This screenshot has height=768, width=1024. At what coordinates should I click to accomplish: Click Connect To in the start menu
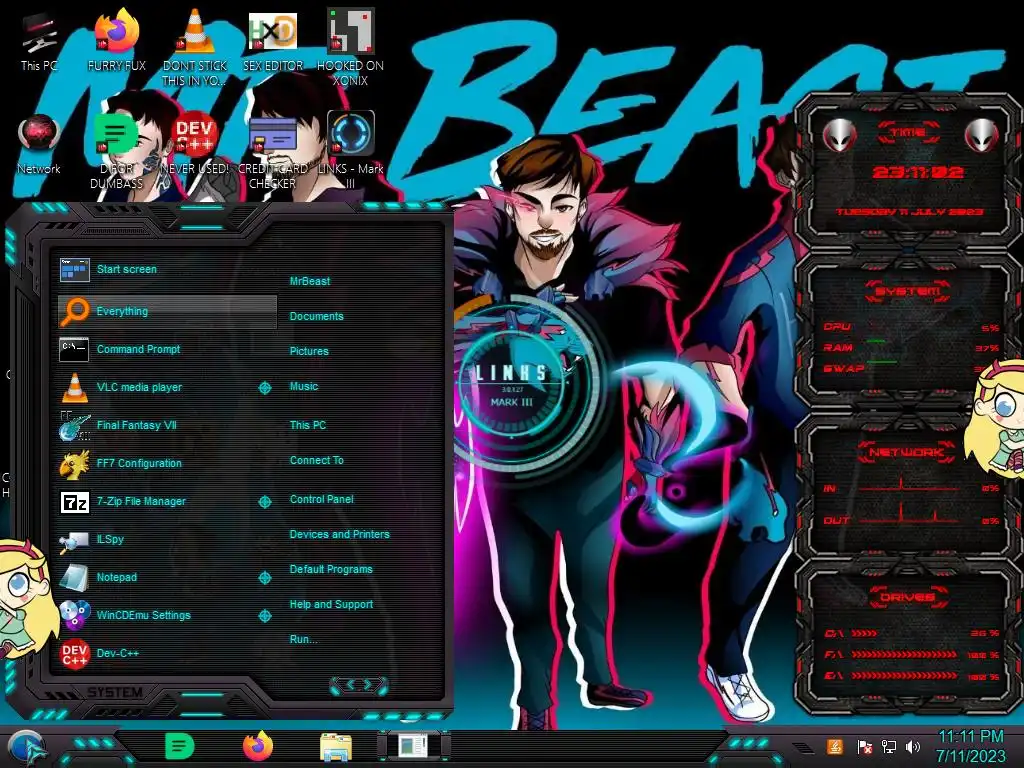pos(316,460)
